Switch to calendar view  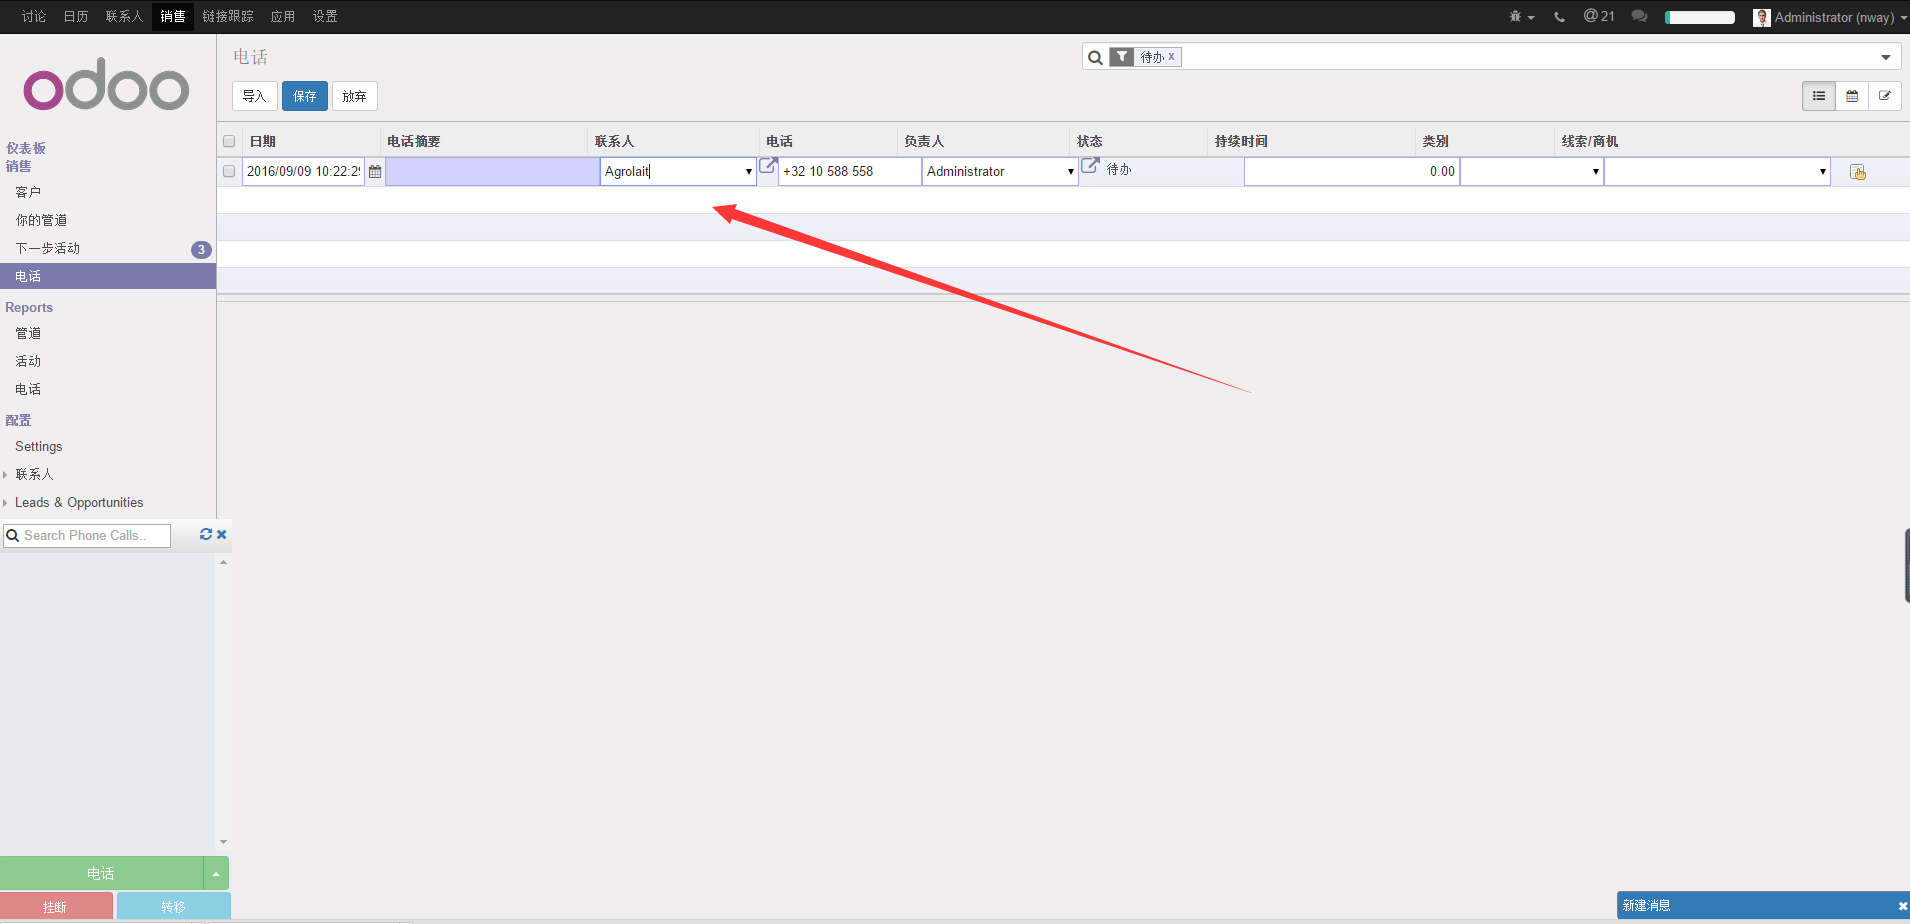click(1852, 96)
